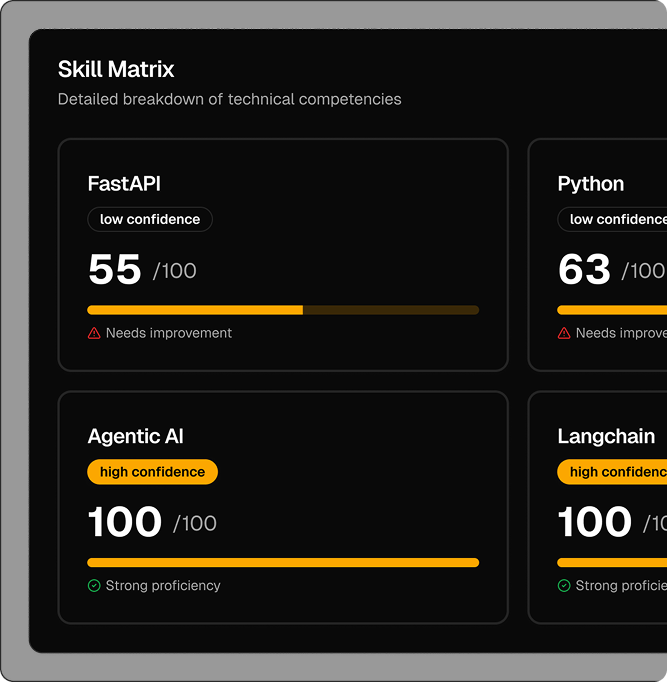
Task: Click the Agentic AI card title
Action: point(136,437)
